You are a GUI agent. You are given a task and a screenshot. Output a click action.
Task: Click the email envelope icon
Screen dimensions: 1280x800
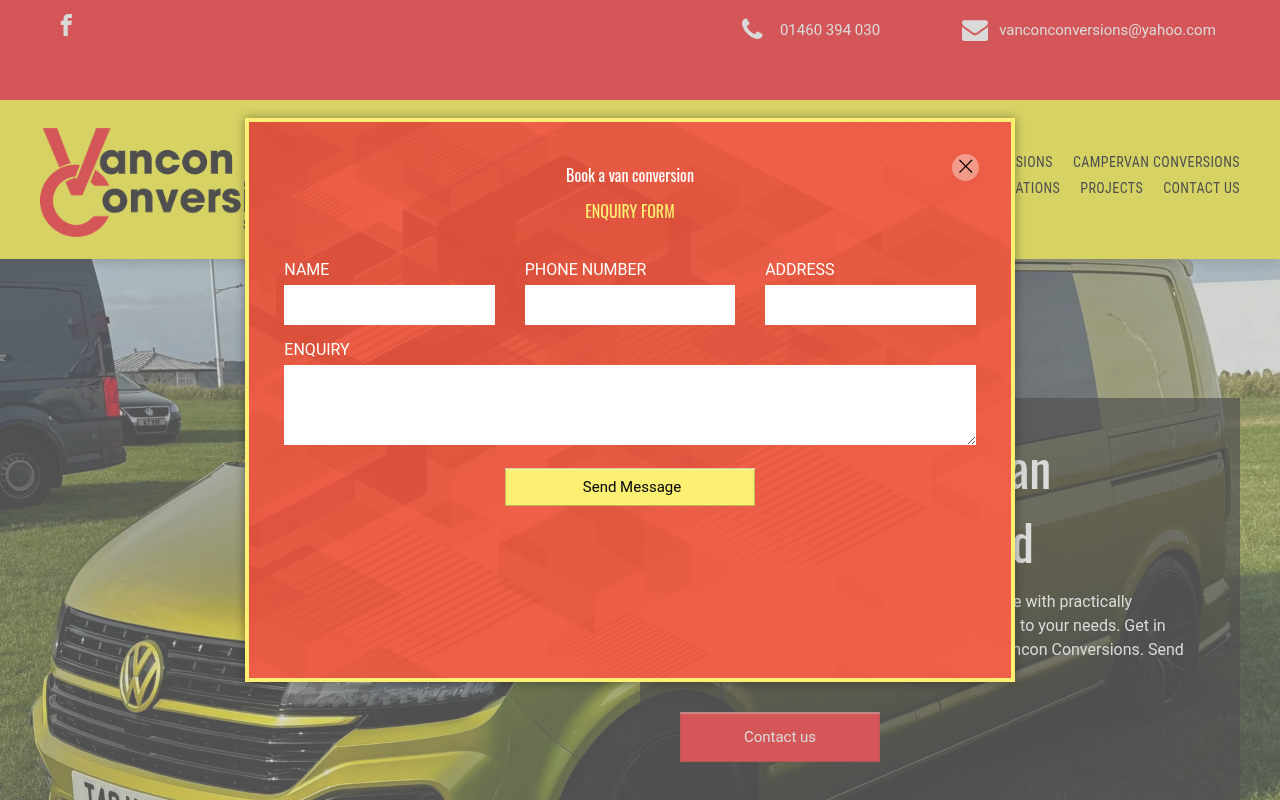click(x=974, y=31)
